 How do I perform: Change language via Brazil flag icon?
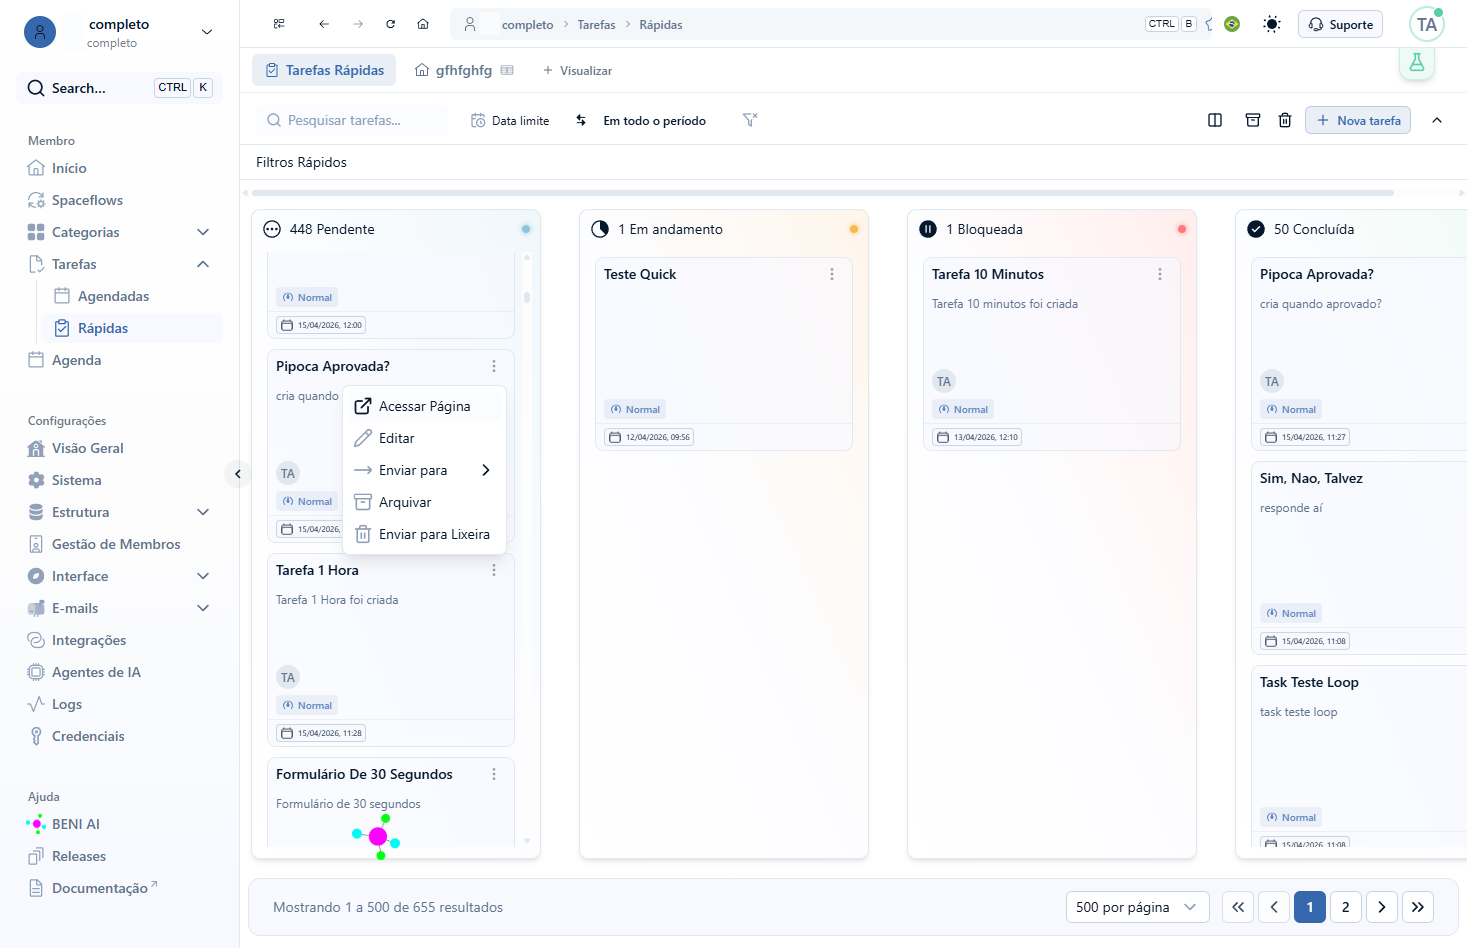(x=1232, y=24)
